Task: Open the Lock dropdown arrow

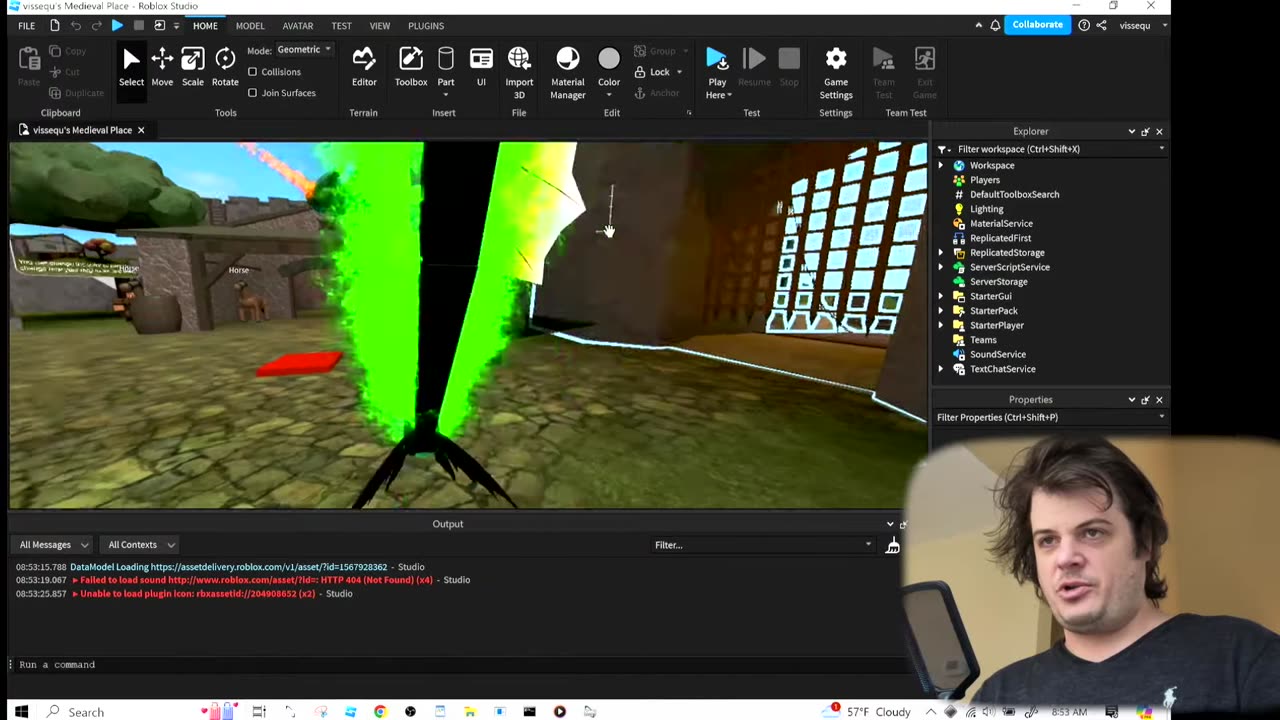Action: (679, 72)
